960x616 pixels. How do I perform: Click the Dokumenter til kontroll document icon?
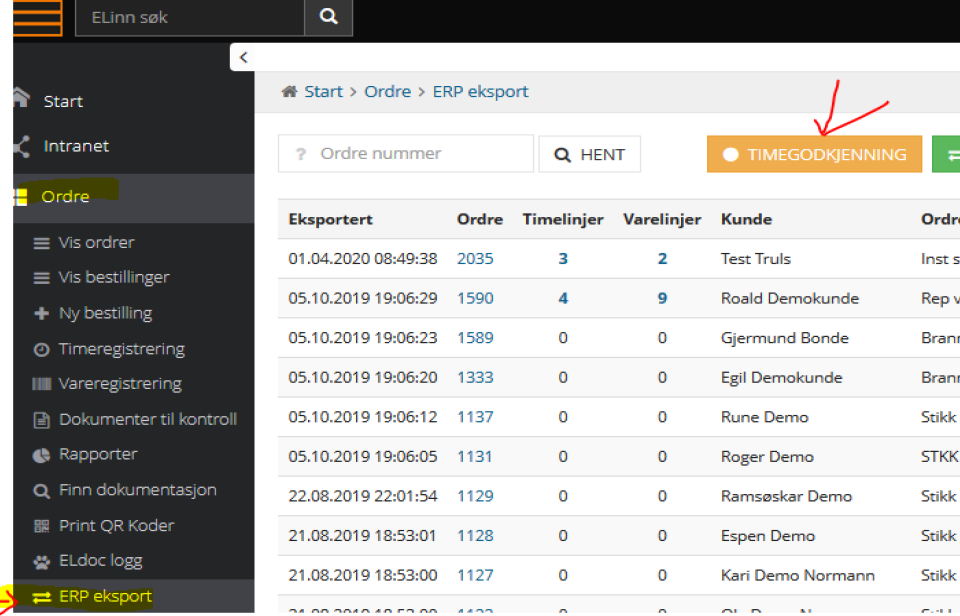click(41, 420)
